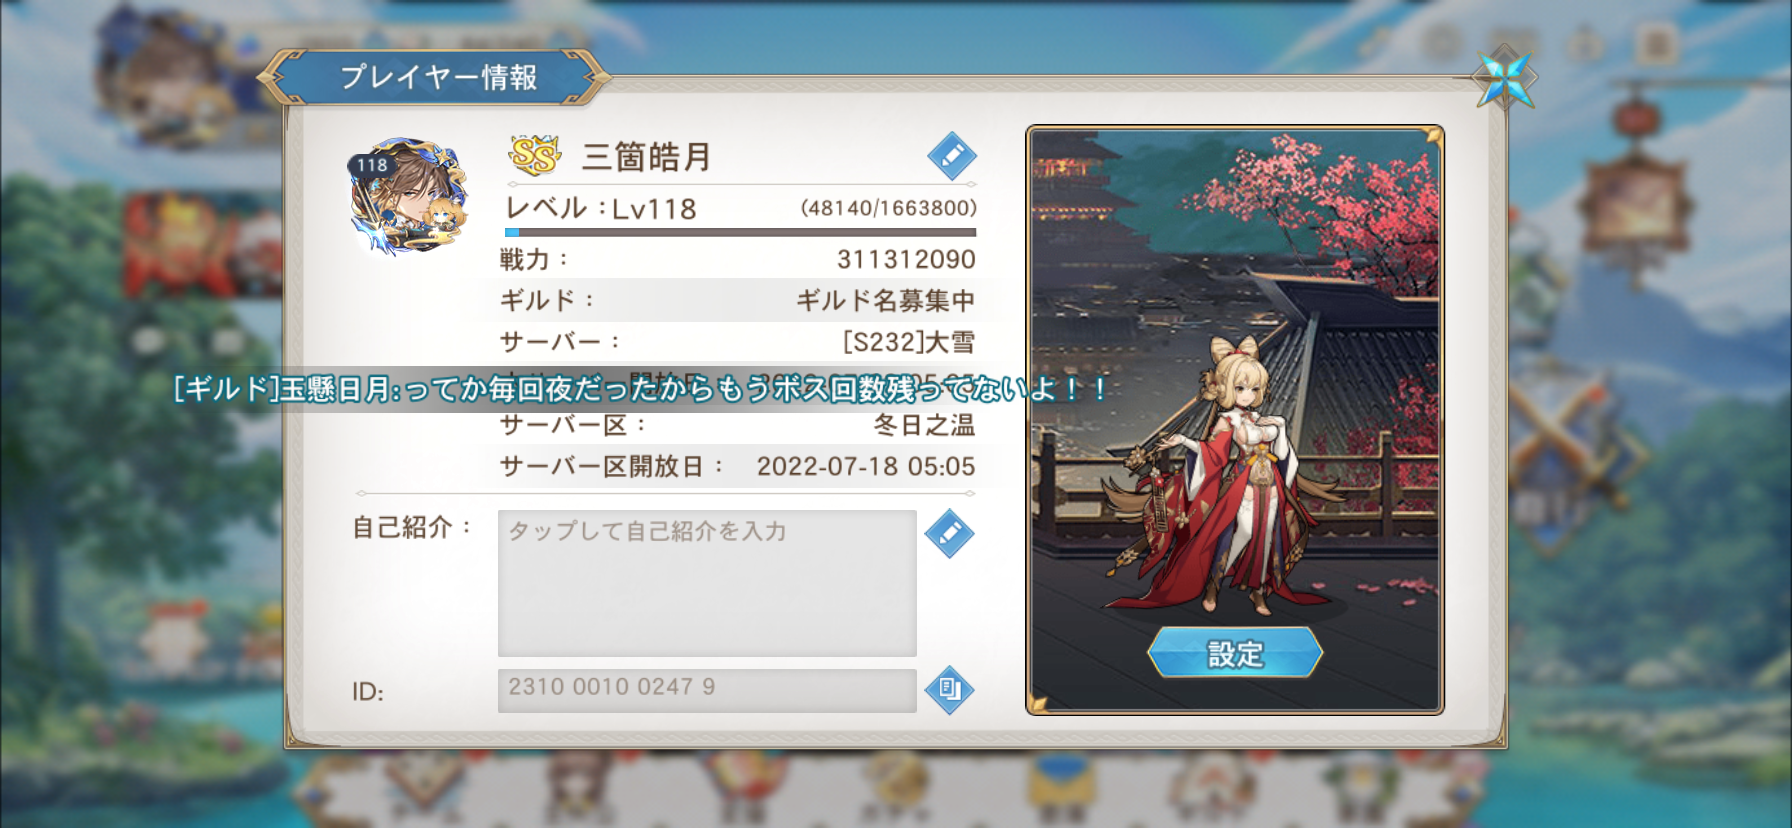Copy player ID with clipboard icon
Screen dimensions: 1792x828
tap(949, 690)
